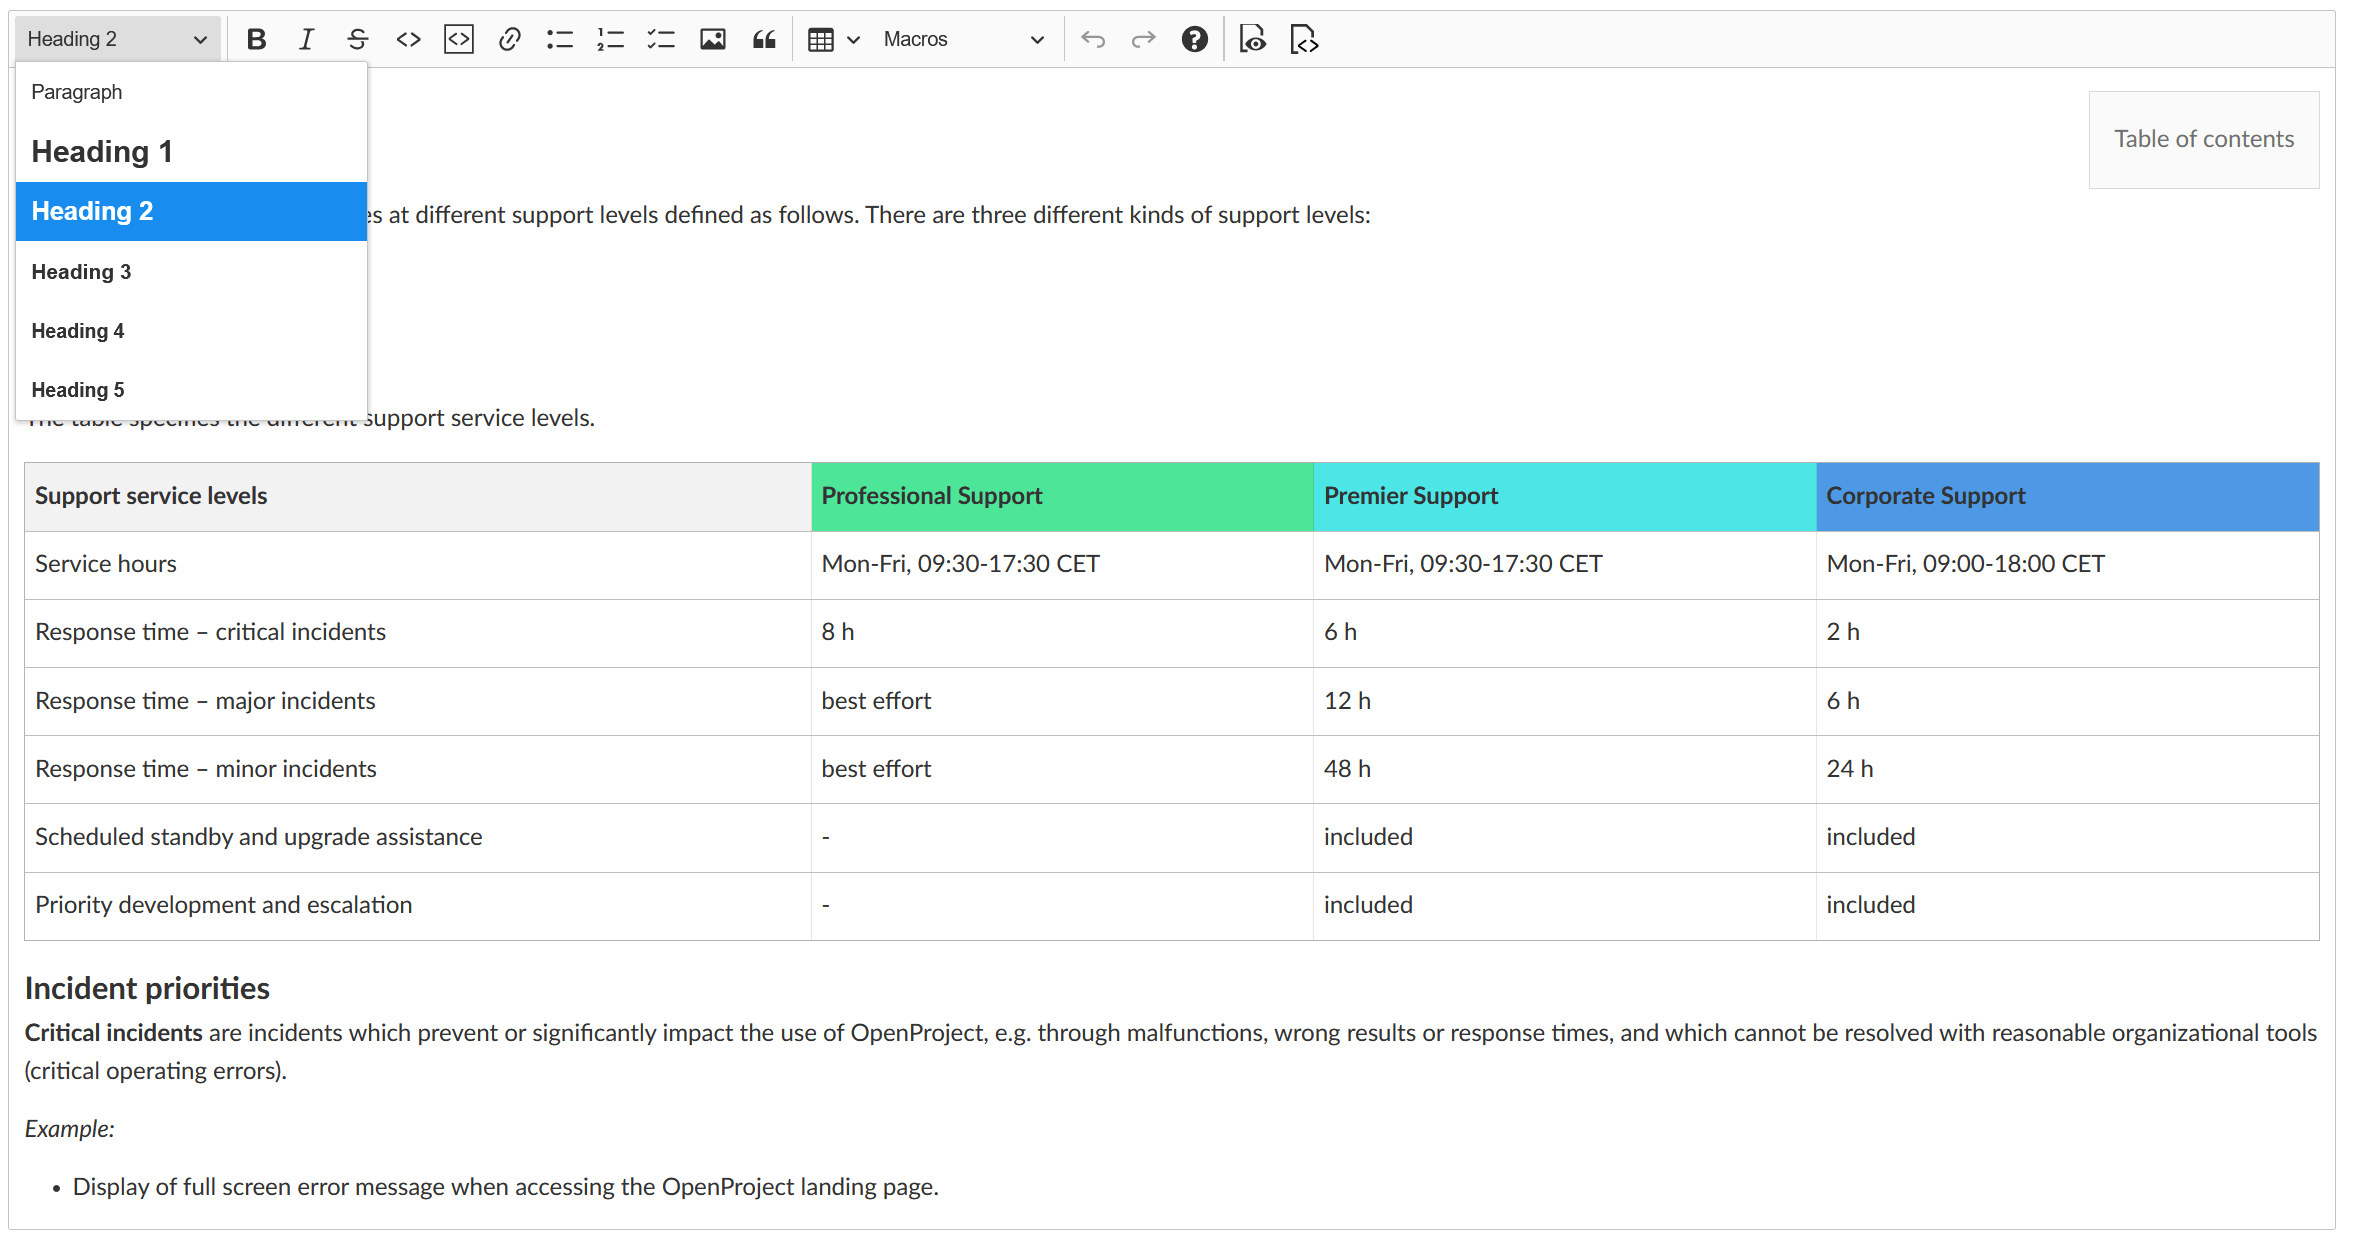Open the editor help
The image size is (2355, 1243).
tap(1194, 39)
